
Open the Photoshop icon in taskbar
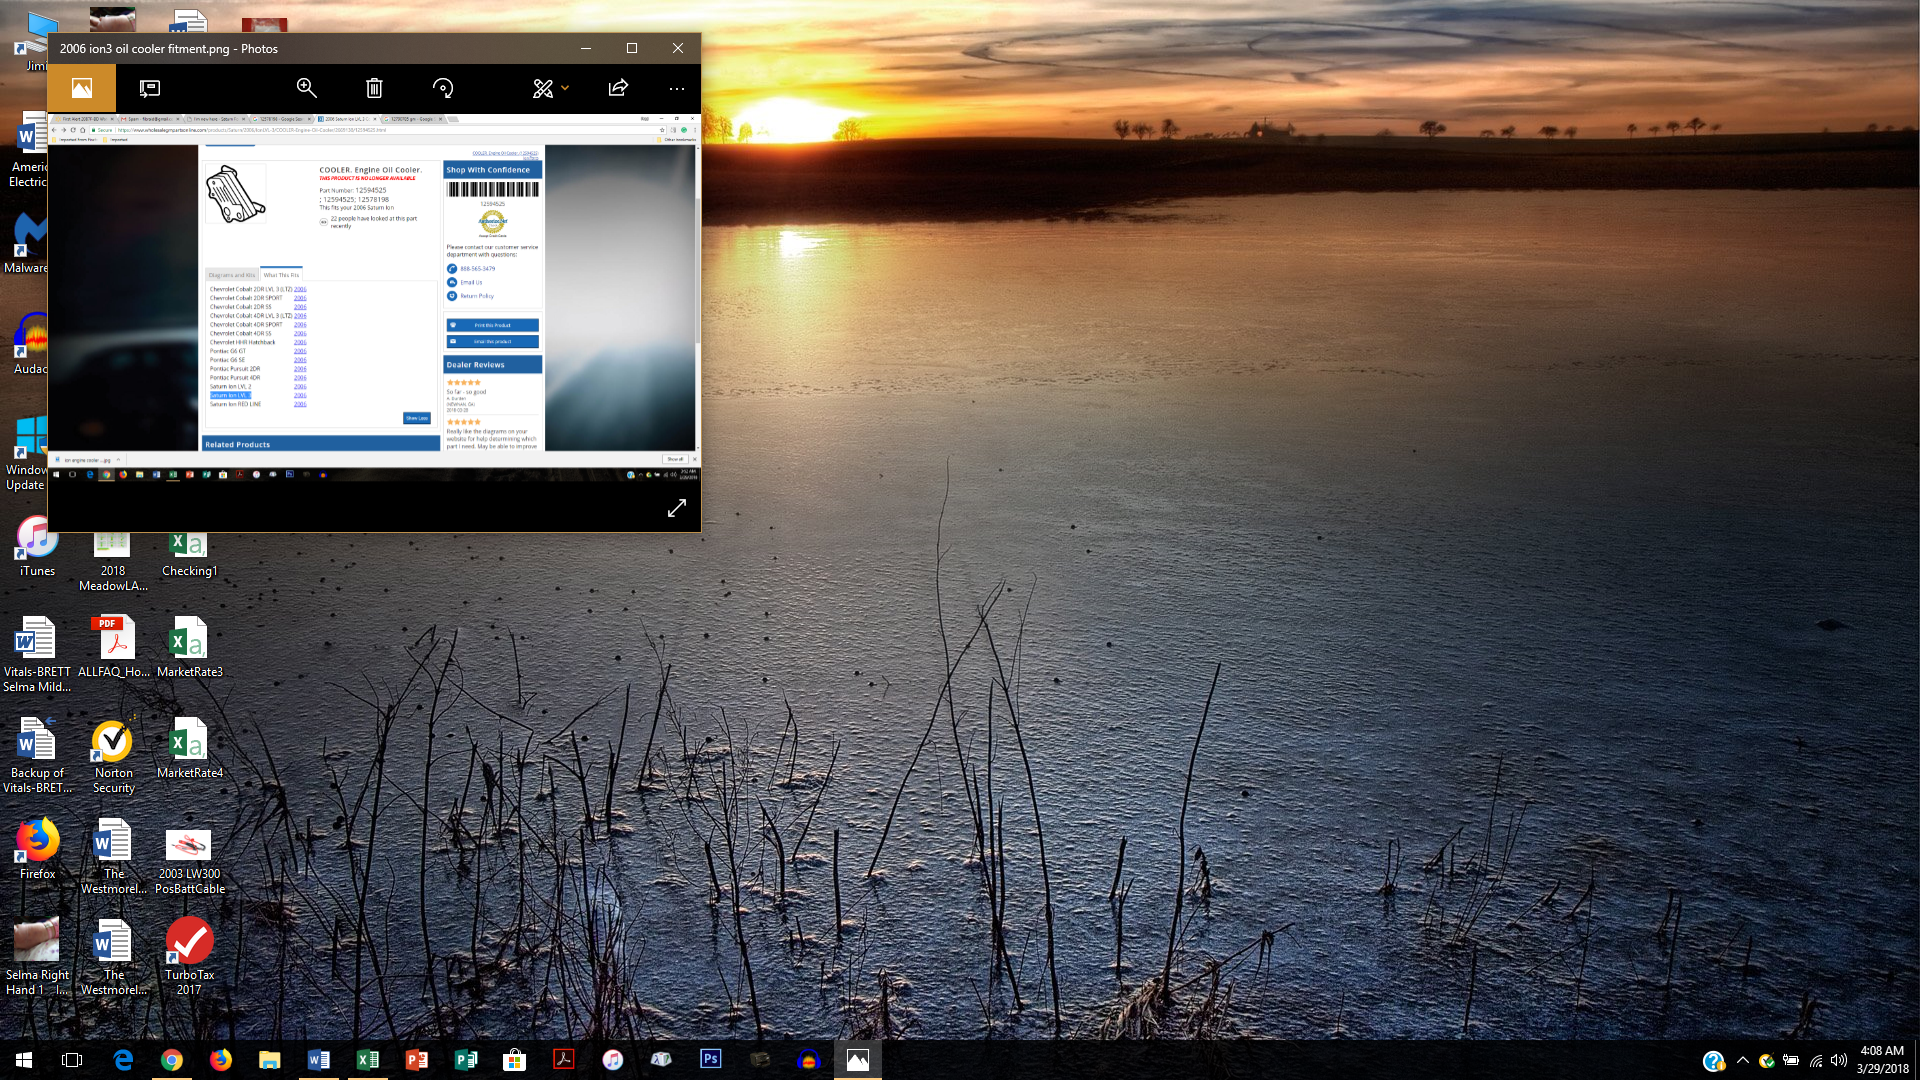(711, 1059)
